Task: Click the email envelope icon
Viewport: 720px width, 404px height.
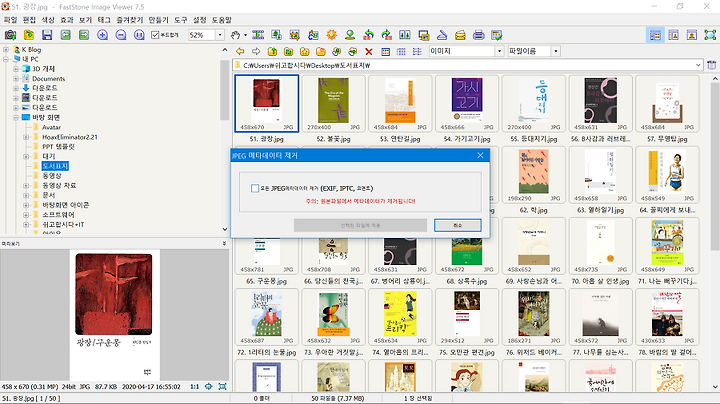Action: (x=460, y=35)
